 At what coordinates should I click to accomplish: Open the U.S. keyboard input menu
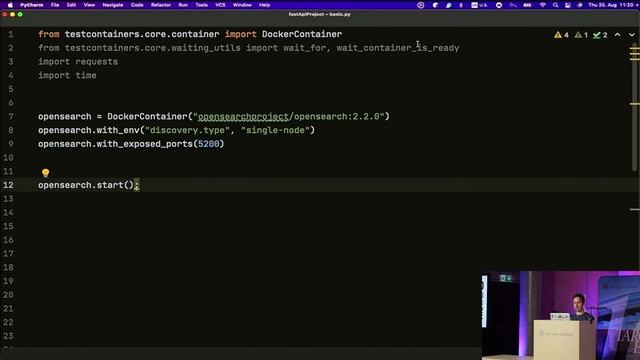pos(480,5)
